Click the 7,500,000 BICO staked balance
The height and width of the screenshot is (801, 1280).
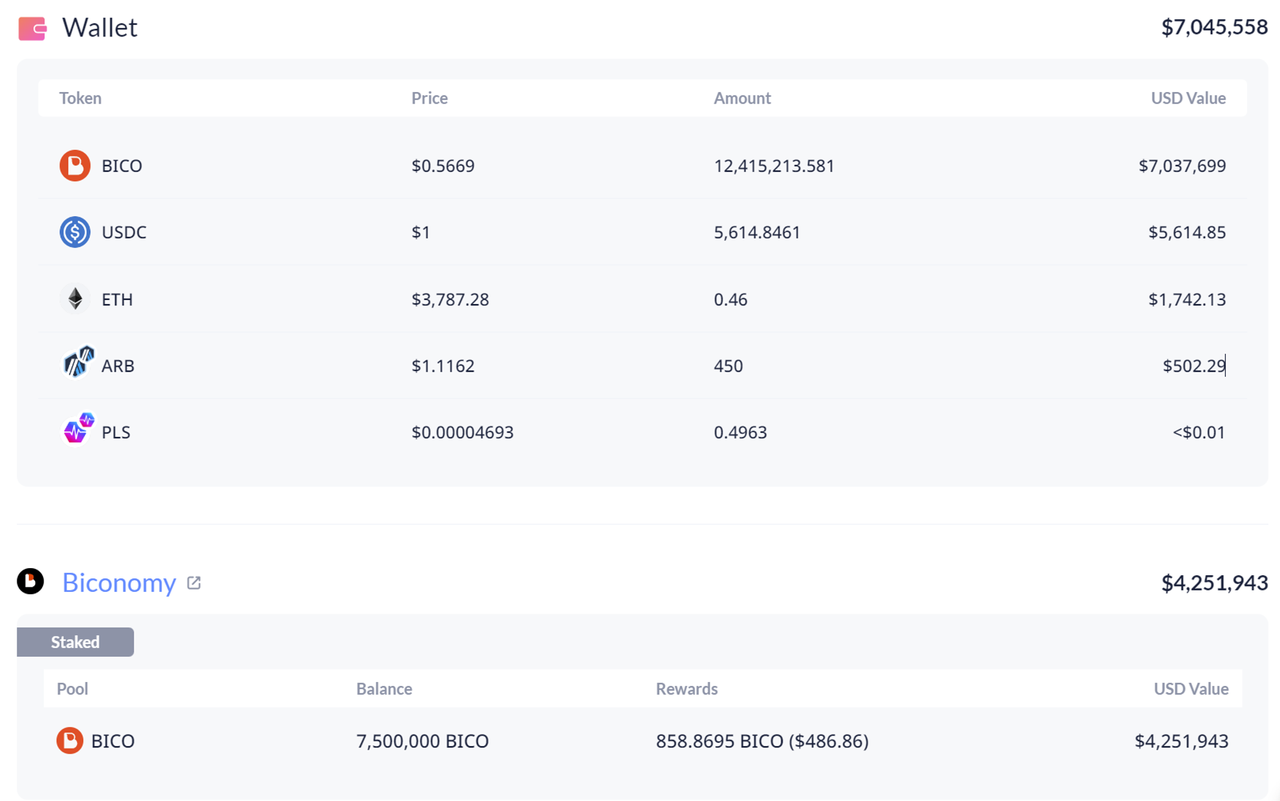coord(422,741)
